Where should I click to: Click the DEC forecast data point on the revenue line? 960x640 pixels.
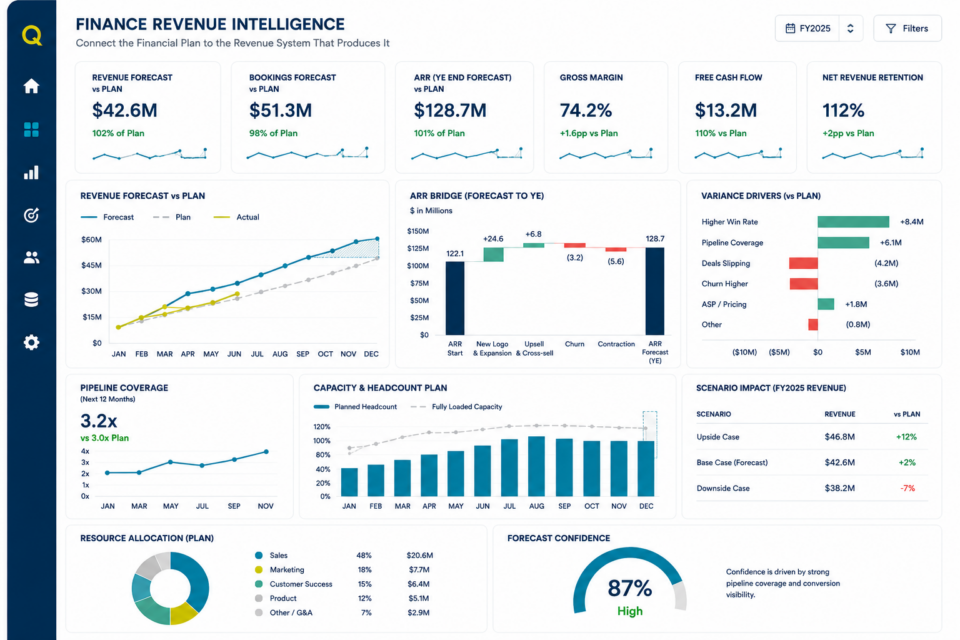377,239
